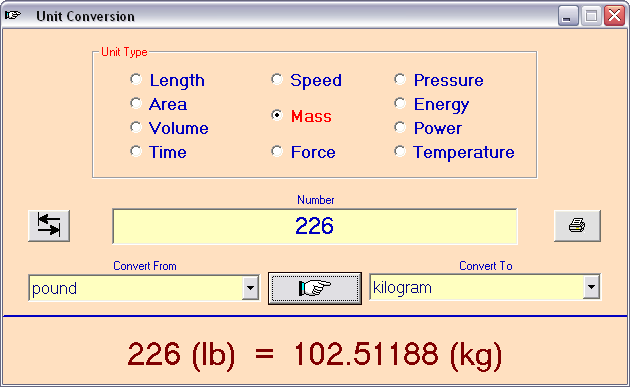Close the Unit Conversion window
Image resolution: width=630 pixels, height=387 pixels.
tap(615, 16)
